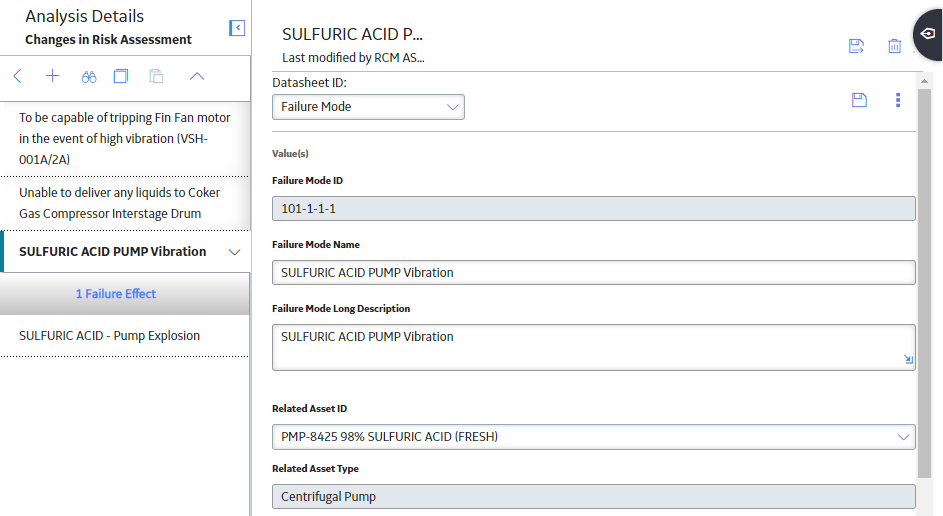Image resolution: width=943 pixels, height=516 pixels.
Task: Click the Failure Mode Name input field
Action: tap(594, 272)
